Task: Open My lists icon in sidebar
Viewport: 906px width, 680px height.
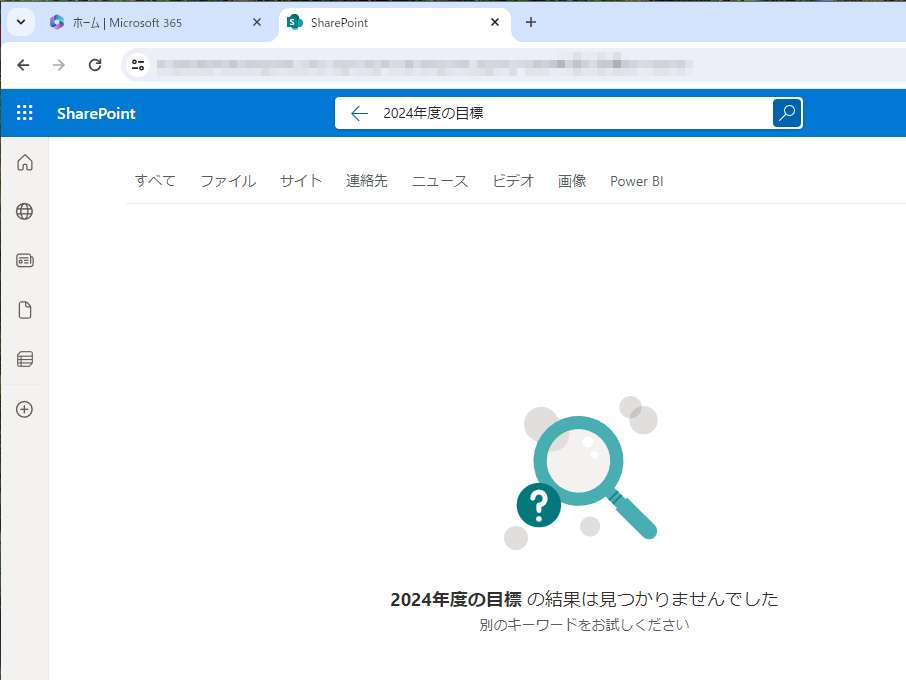Action: point(25,359)
